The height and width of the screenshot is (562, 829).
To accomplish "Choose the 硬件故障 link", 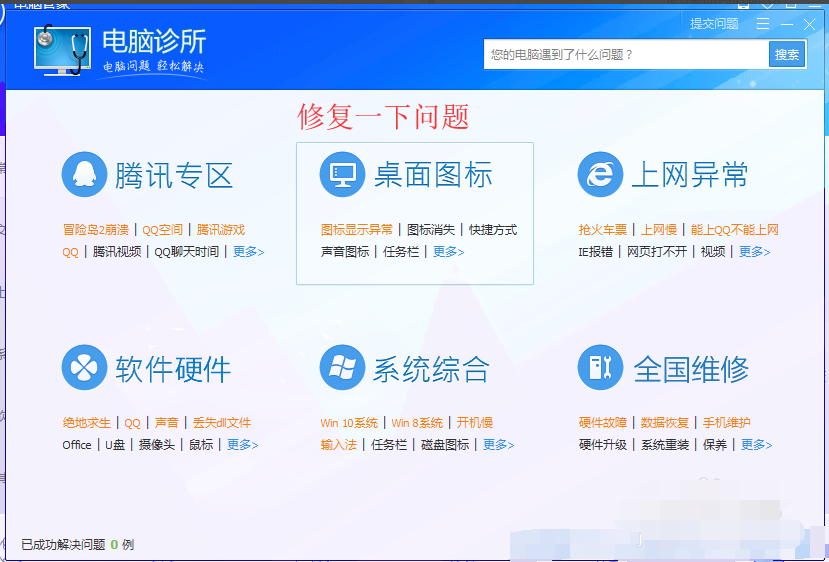I will click(x=603, y=422).
